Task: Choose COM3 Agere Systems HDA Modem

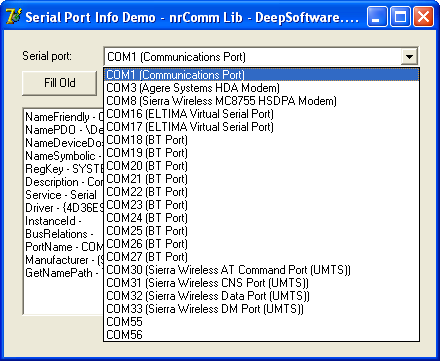Action: pos(262,88)
